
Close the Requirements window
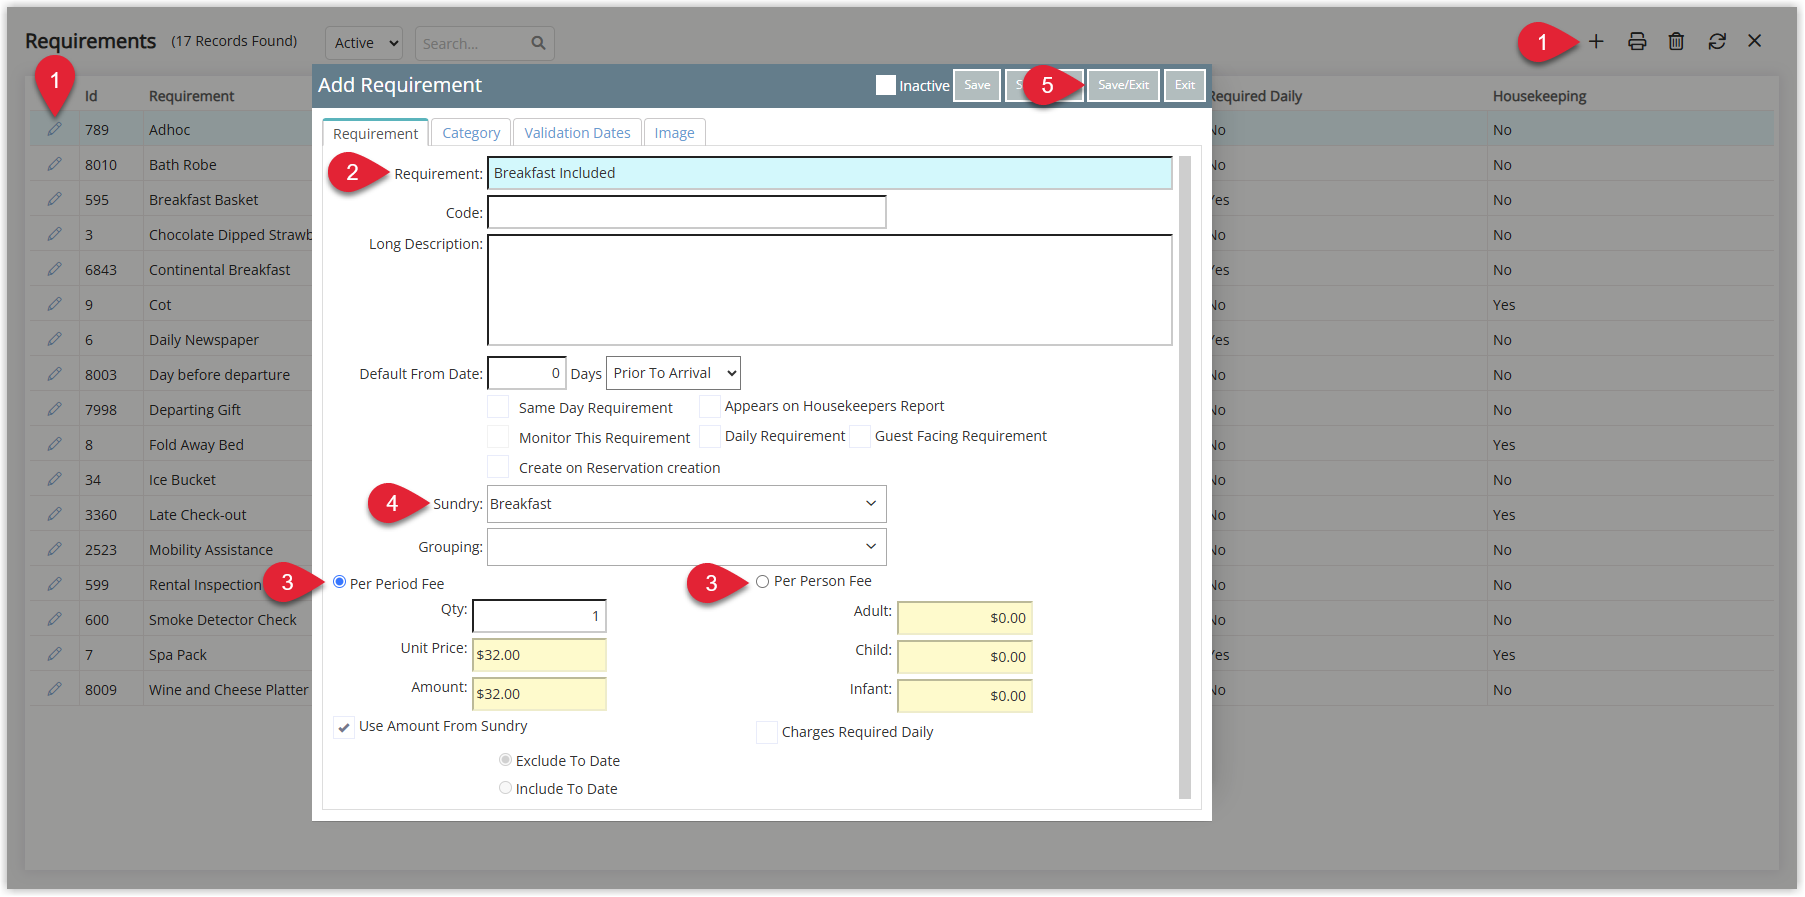click(1755, 41)
